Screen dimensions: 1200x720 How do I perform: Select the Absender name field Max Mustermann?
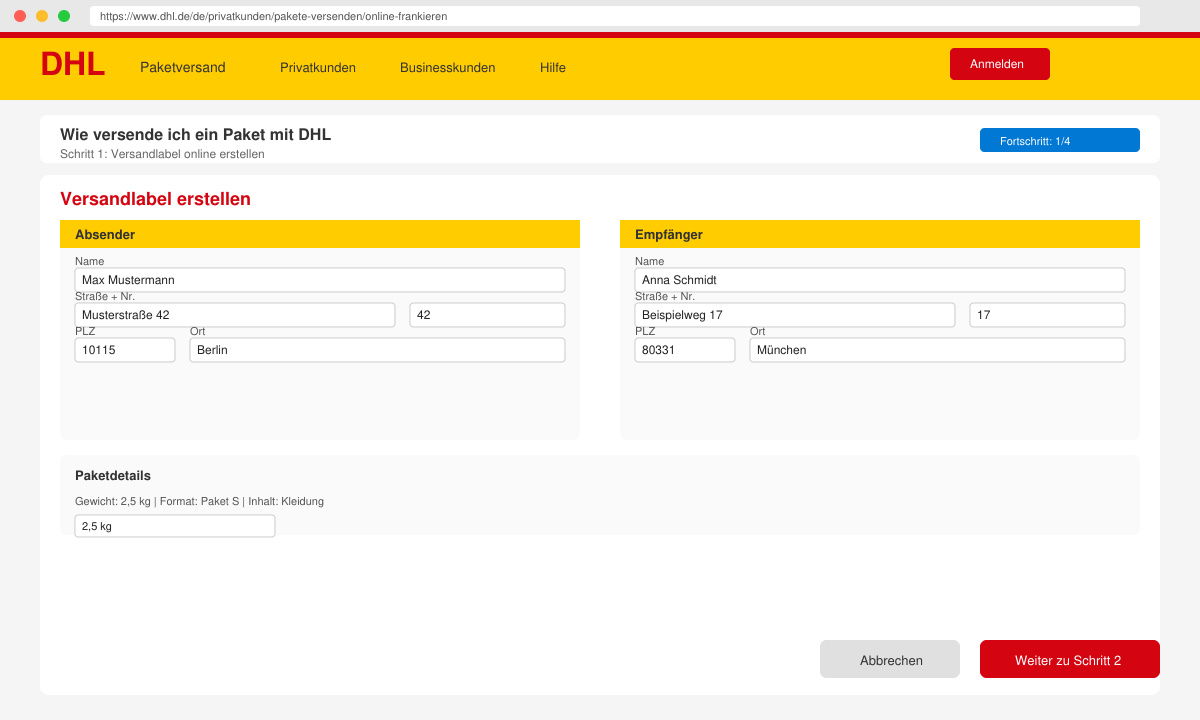[320, 280]
